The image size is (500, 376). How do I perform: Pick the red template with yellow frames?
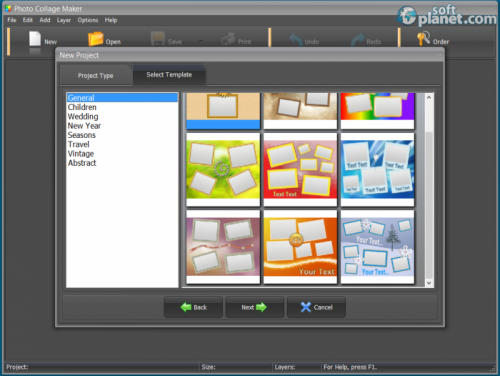tap(300, 170)
